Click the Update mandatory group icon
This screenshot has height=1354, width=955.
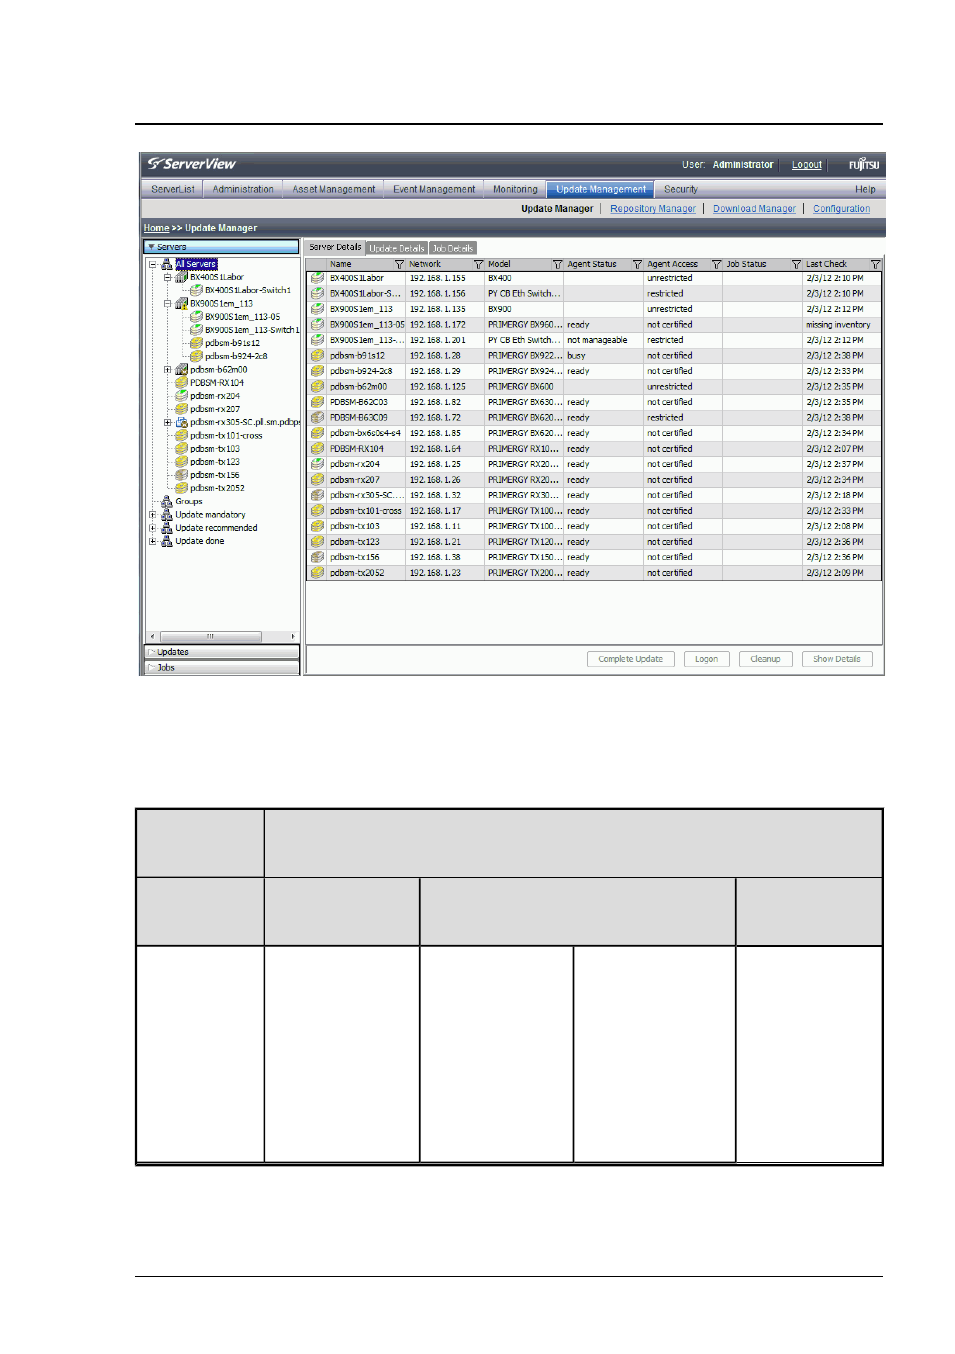tap(167, 514)
